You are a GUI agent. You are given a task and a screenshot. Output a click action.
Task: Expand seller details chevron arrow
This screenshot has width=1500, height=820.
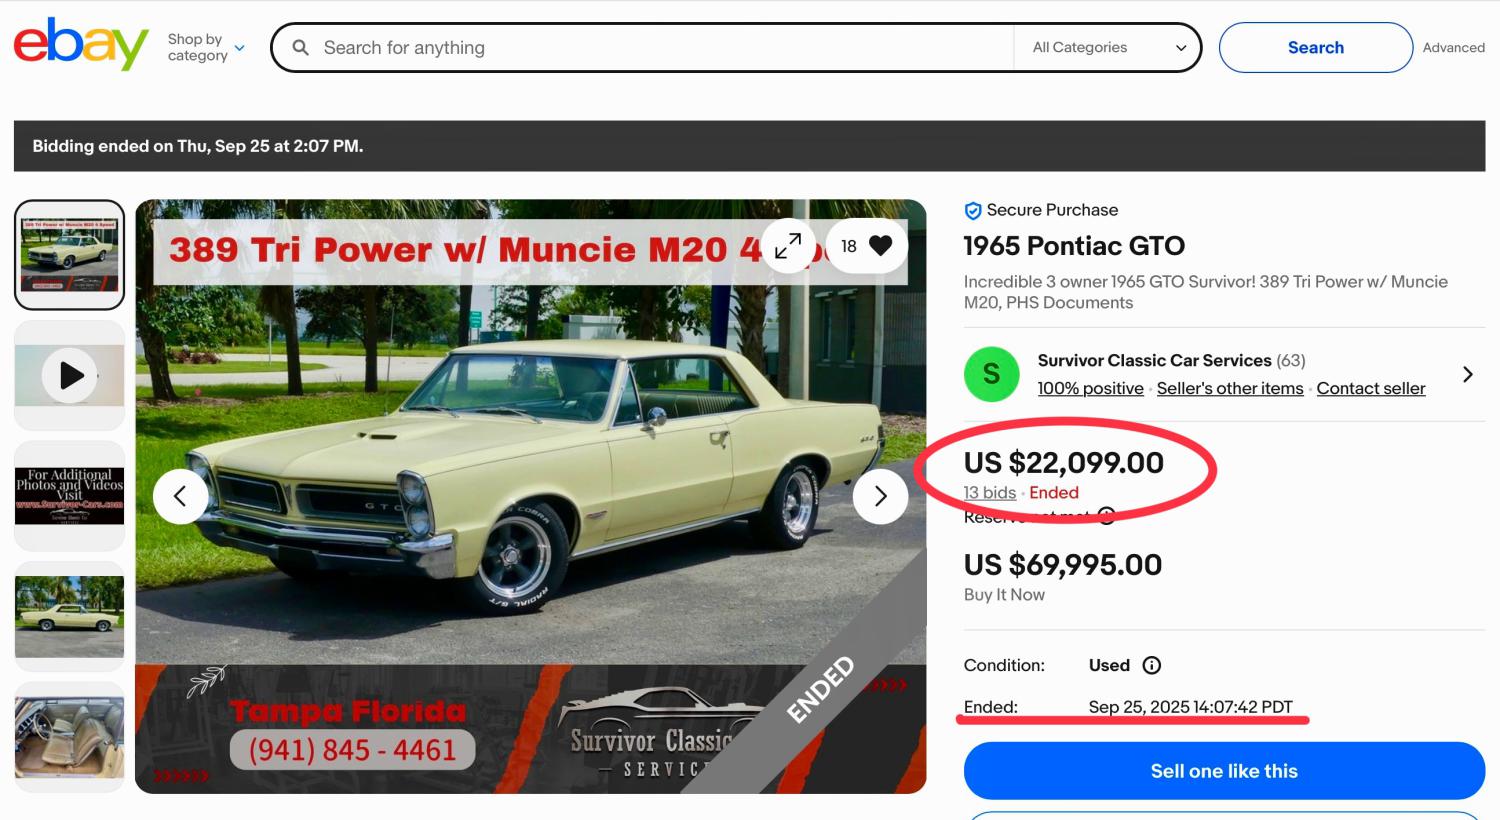1467,374
